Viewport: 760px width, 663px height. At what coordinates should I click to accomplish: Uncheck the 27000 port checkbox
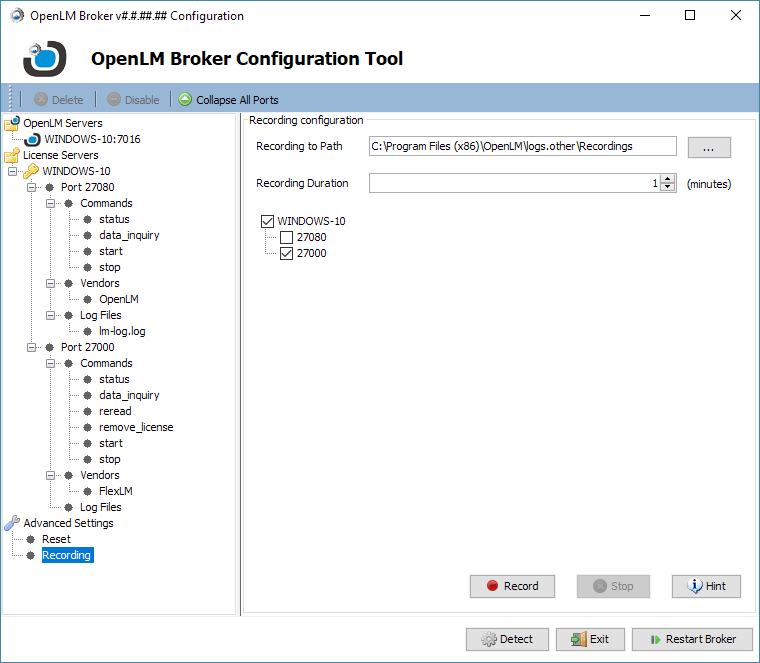[x=287, y=253]
